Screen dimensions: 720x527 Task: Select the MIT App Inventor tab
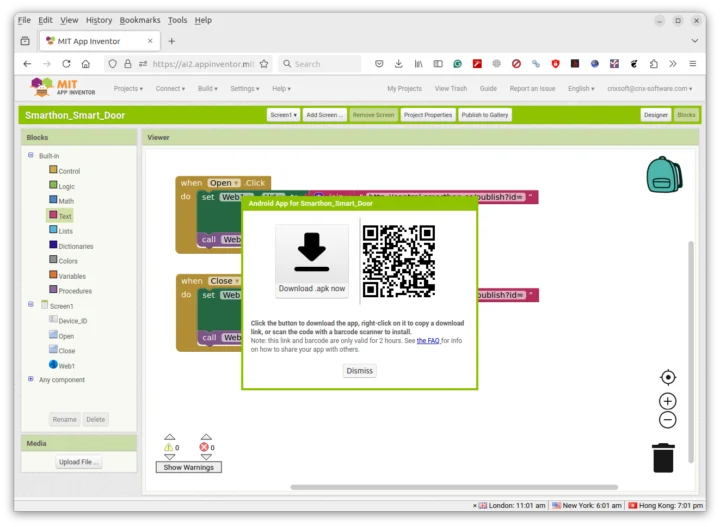[100, 41]
